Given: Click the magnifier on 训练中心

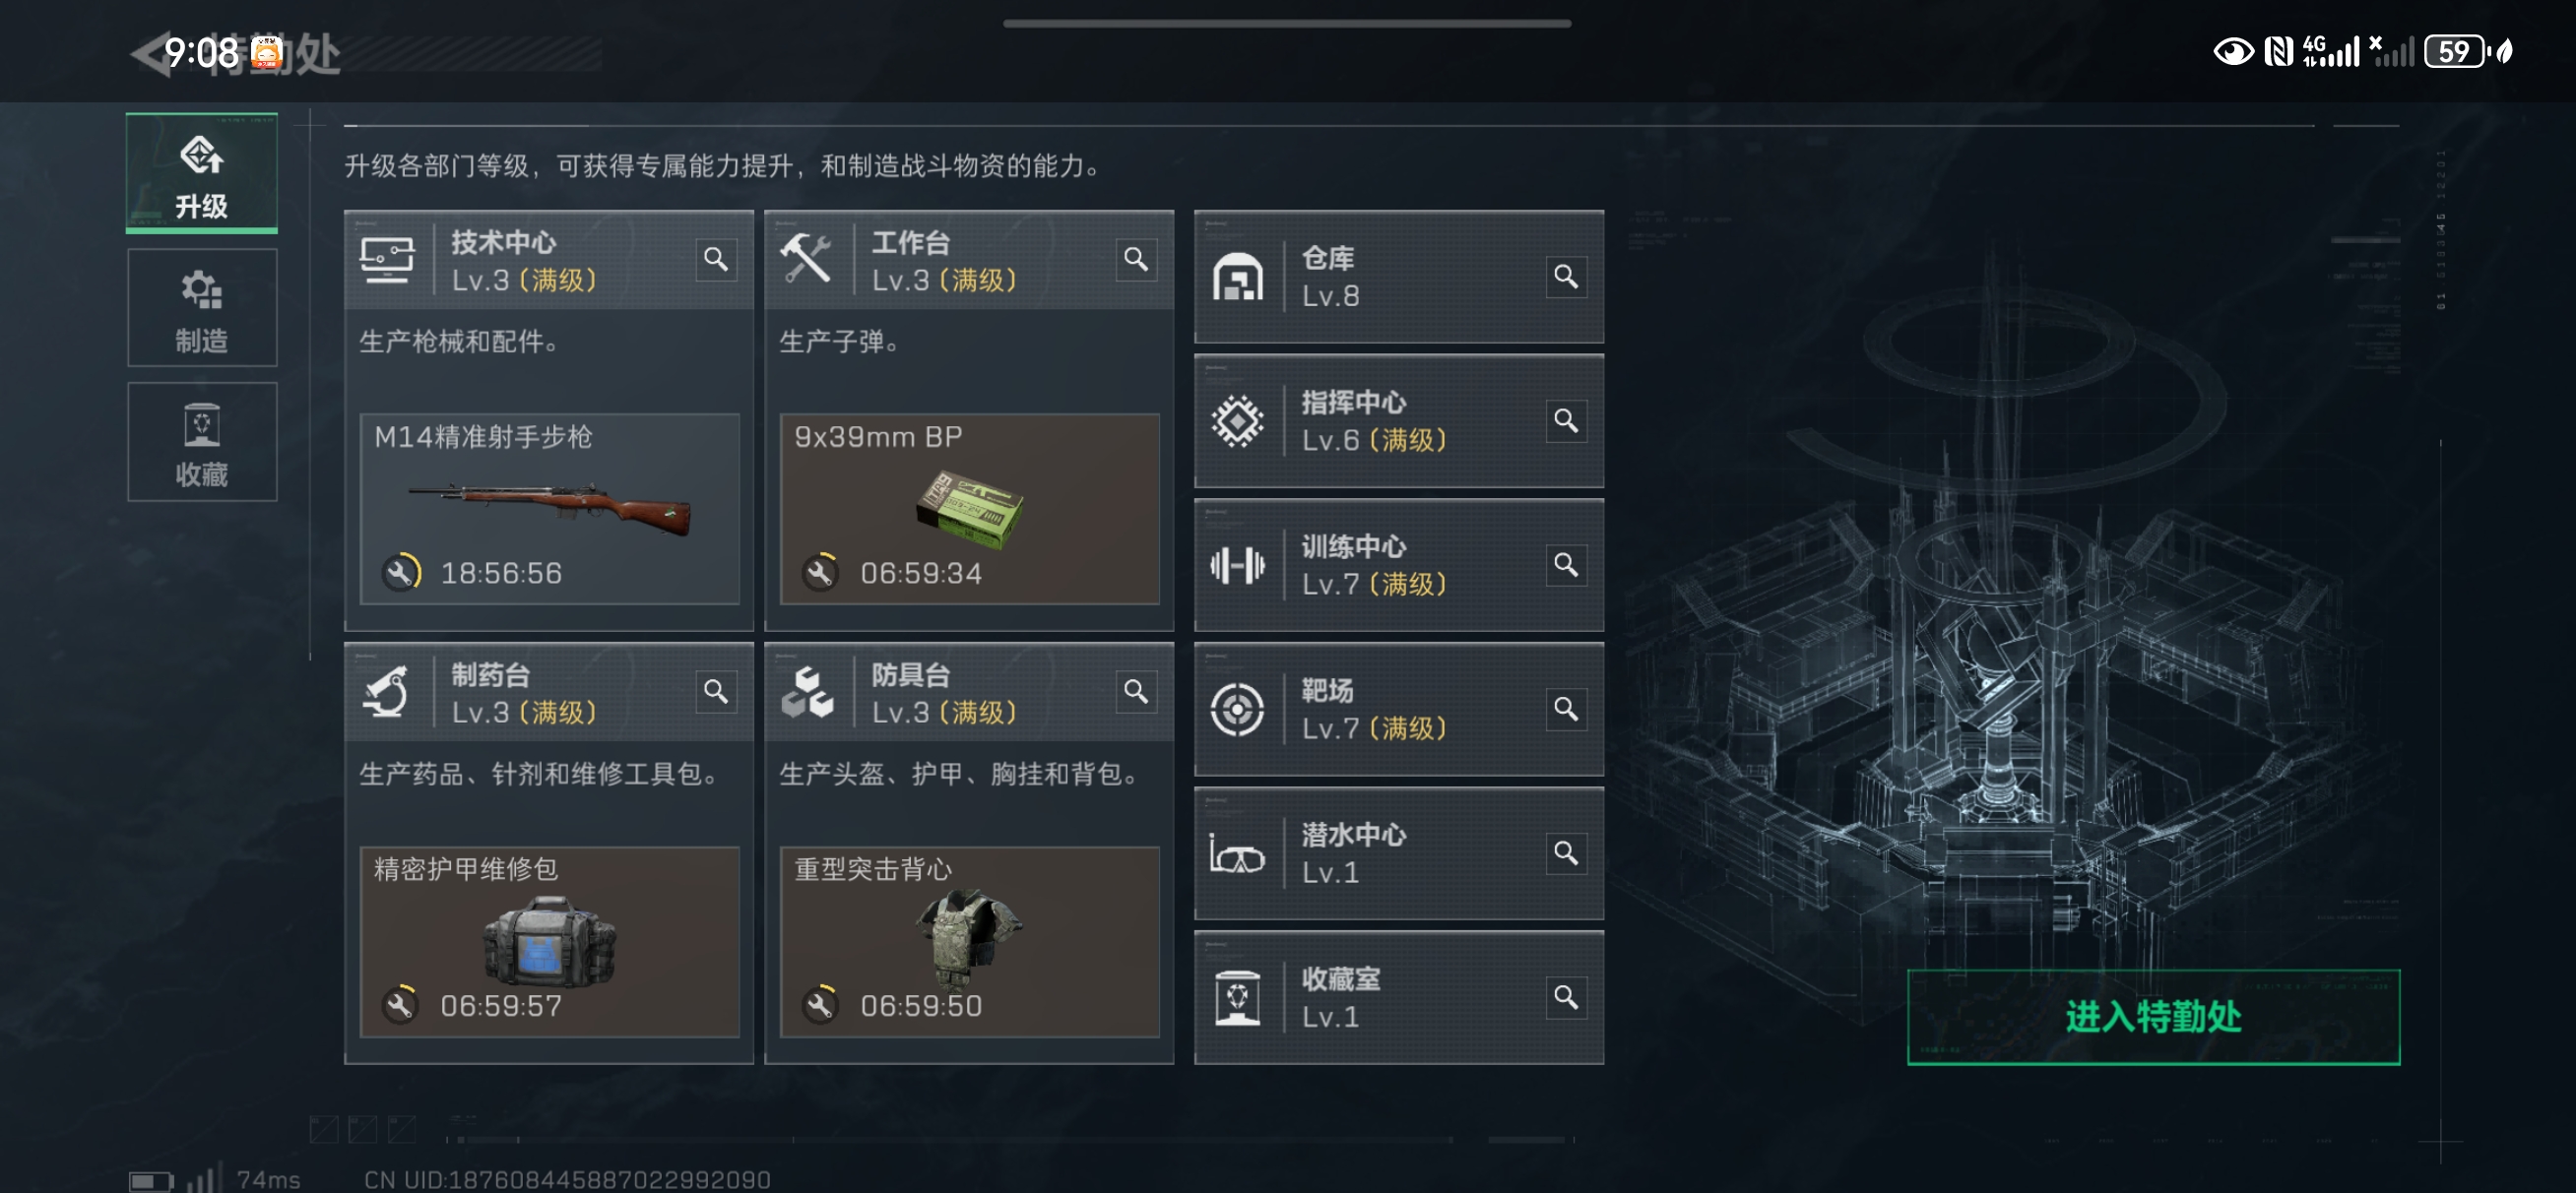Looking at the screenshot, I should [x=1565, y=564].
